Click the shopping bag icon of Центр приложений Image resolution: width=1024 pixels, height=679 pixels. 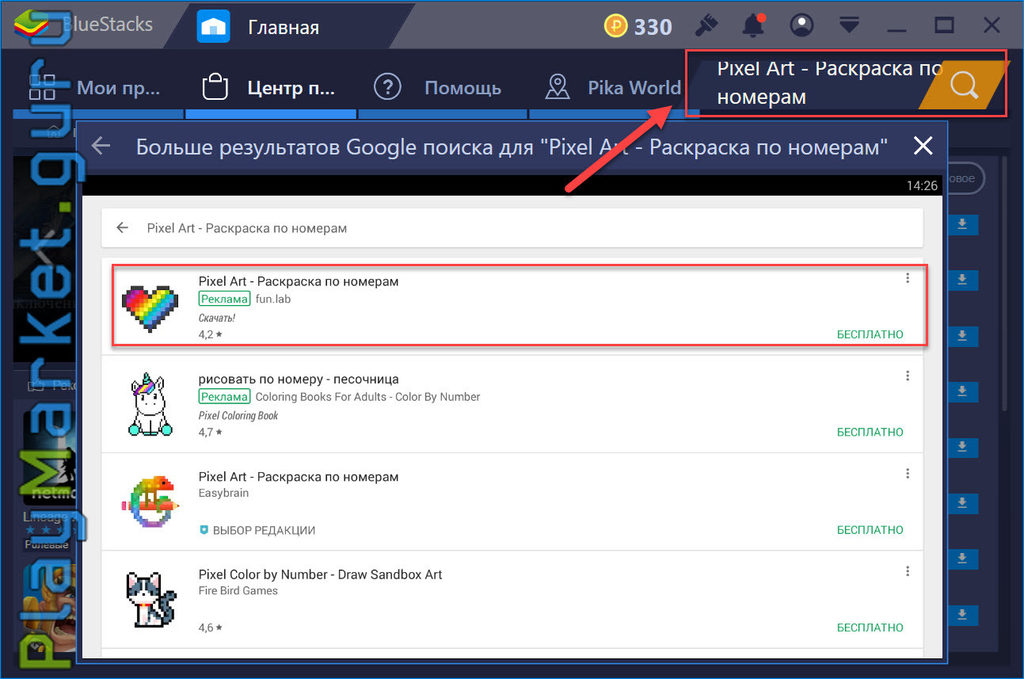tap(215, 86)
